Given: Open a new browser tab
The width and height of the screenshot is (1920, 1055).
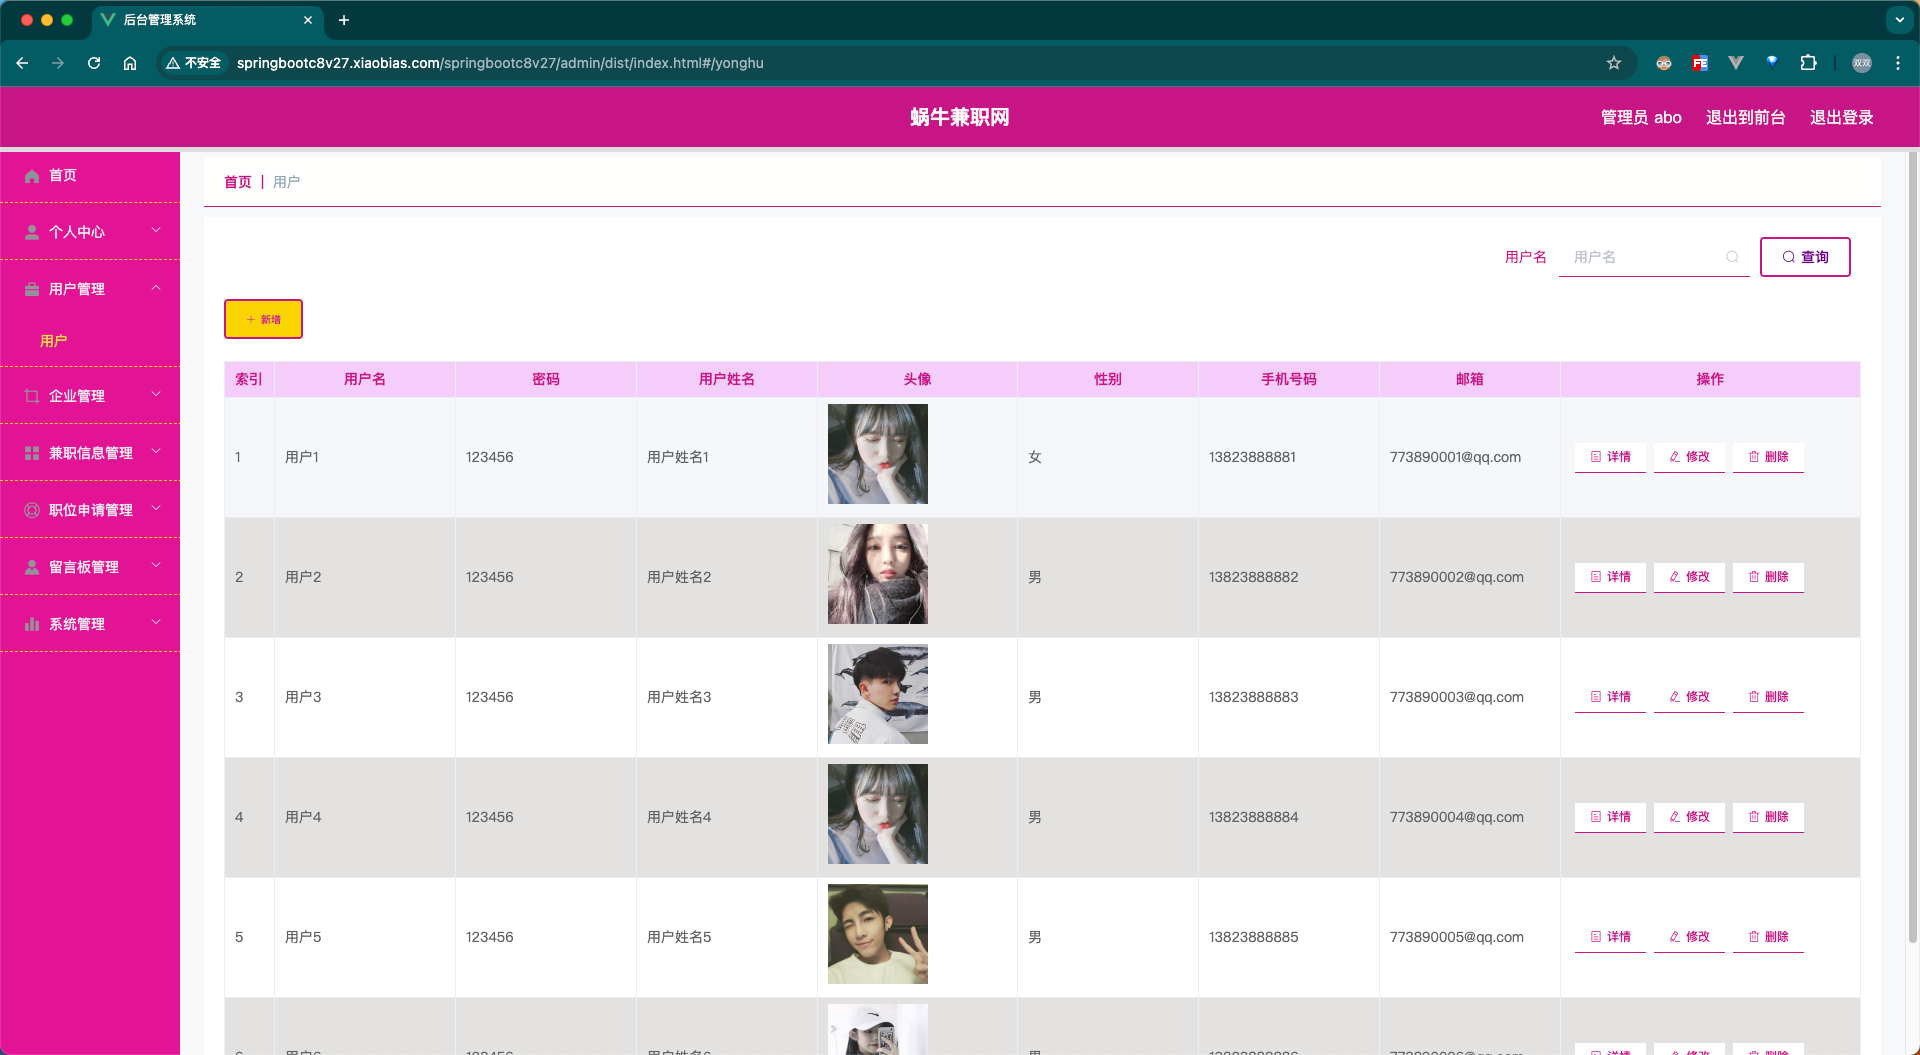Looking at the screenshot, I should tap(344, 20).
